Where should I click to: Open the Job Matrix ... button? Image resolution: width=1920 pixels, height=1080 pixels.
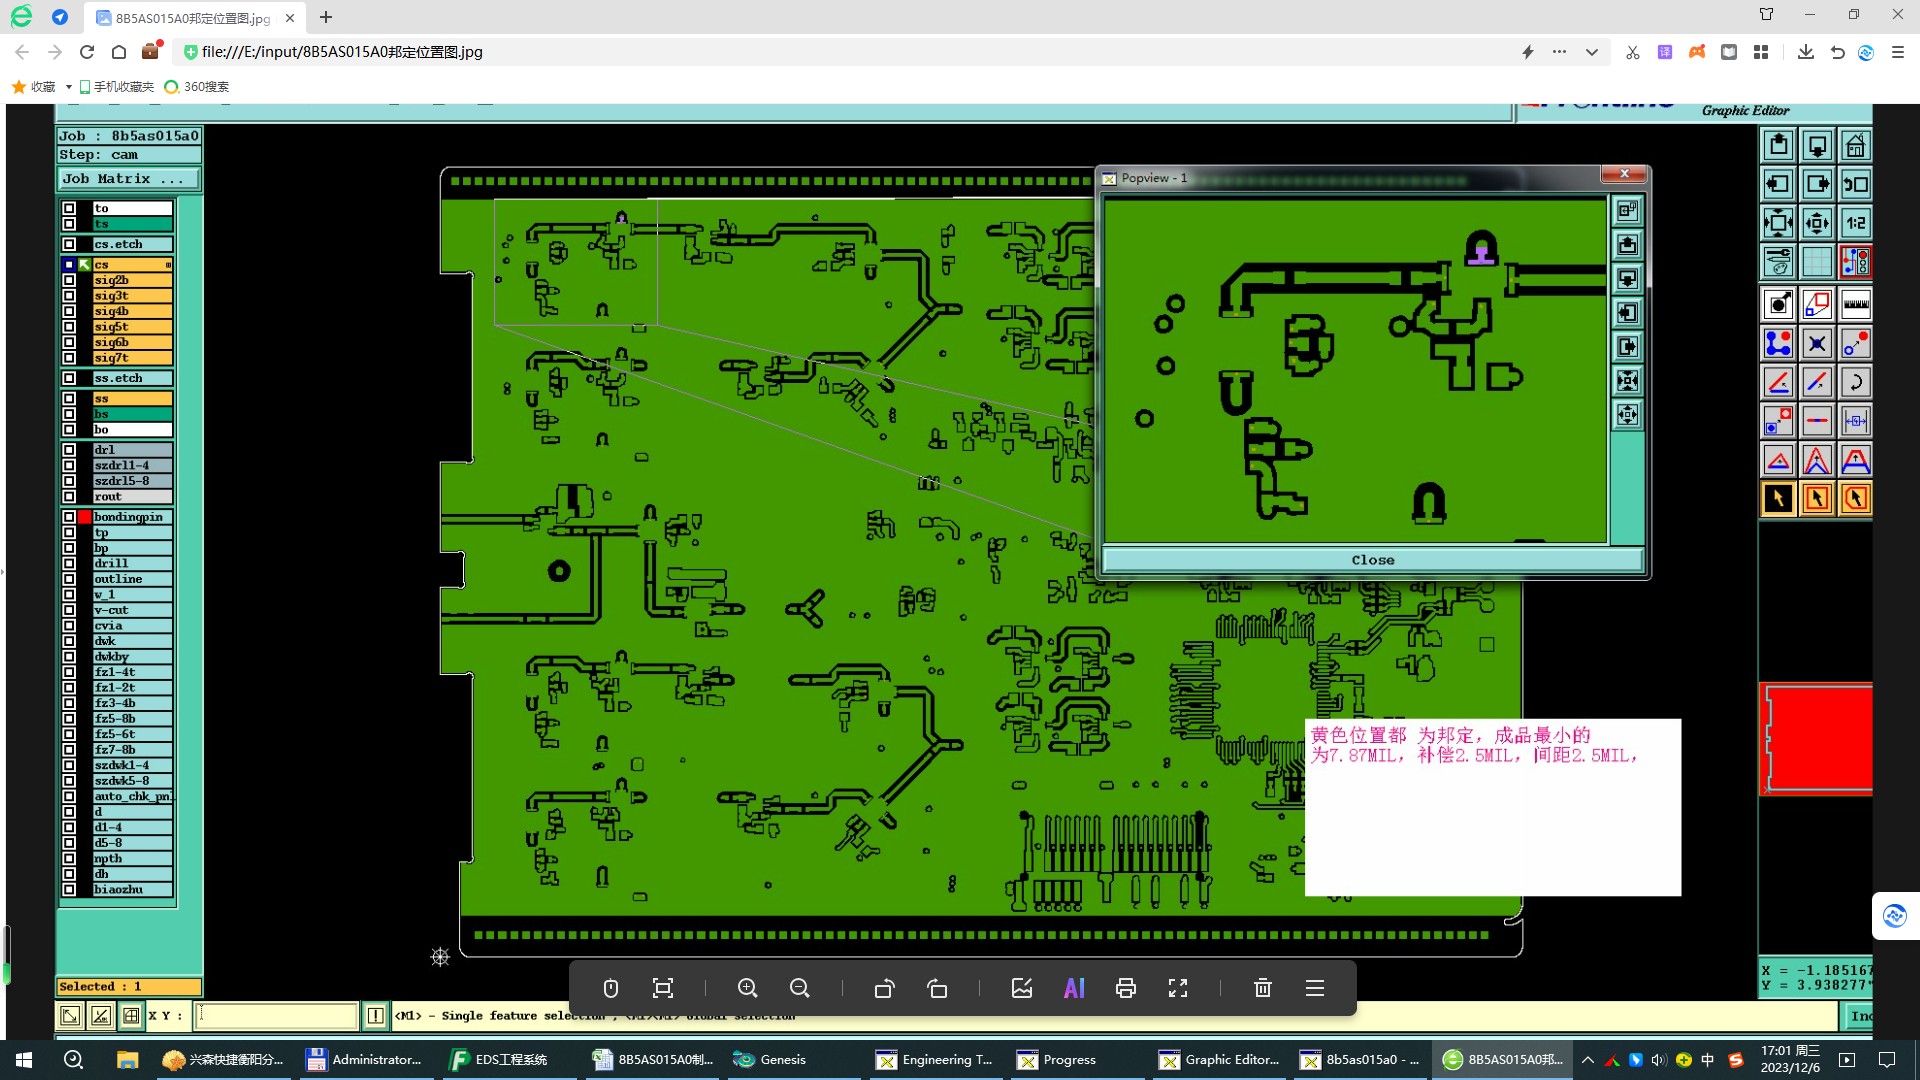[129, 179]
